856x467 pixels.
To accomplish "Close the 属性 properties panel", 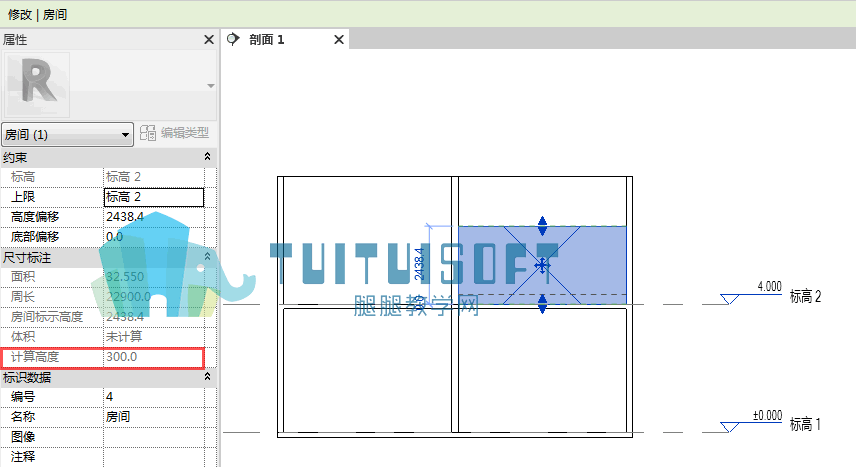I will [209, 40].
